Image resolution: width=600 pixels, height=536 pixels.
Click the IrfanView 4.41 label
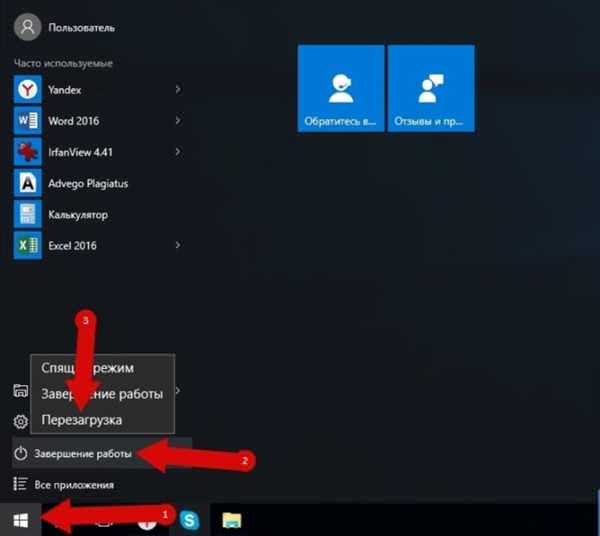coord(80,152)
